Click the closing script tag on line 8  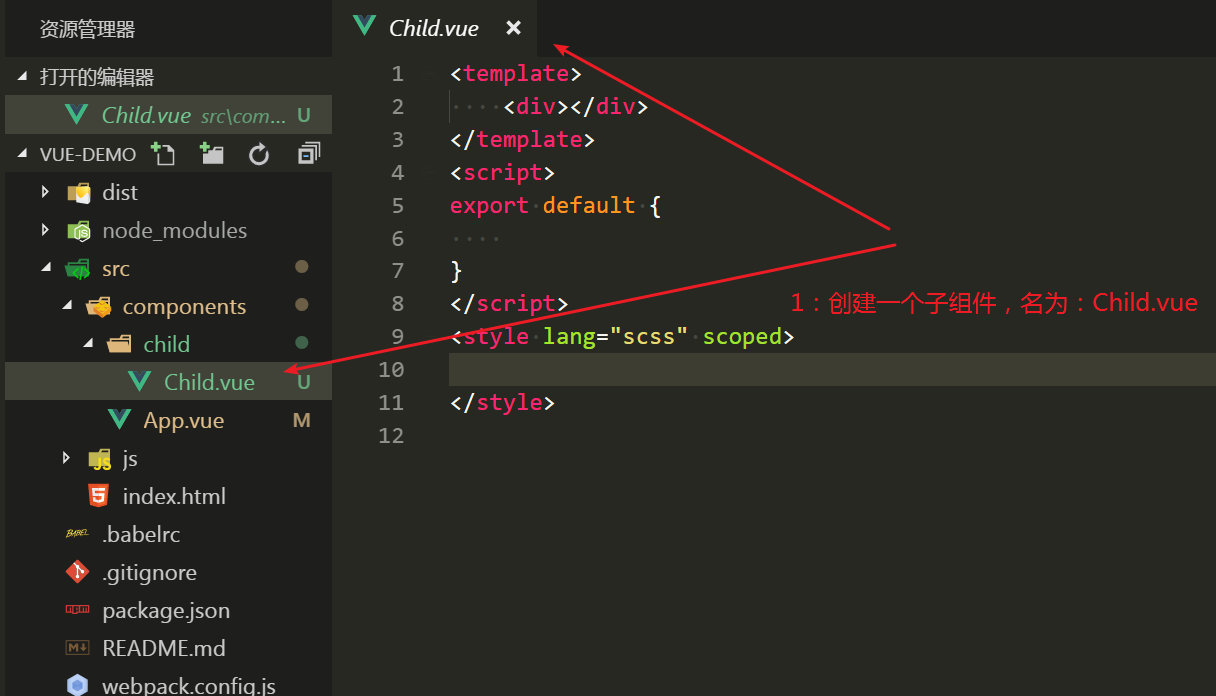click(x=509, y=304)
